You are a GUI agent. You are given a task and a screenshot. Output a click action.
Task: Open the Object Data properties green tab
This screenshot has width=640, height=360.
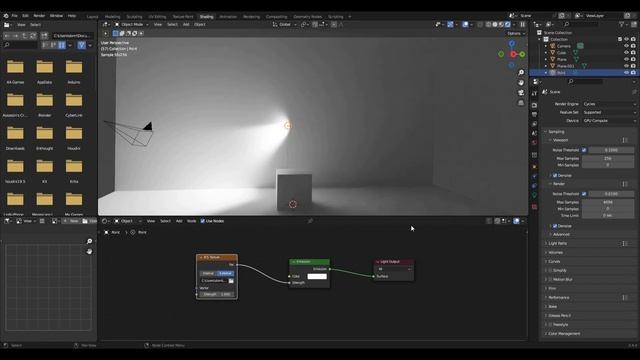click(x=534, y=196)
